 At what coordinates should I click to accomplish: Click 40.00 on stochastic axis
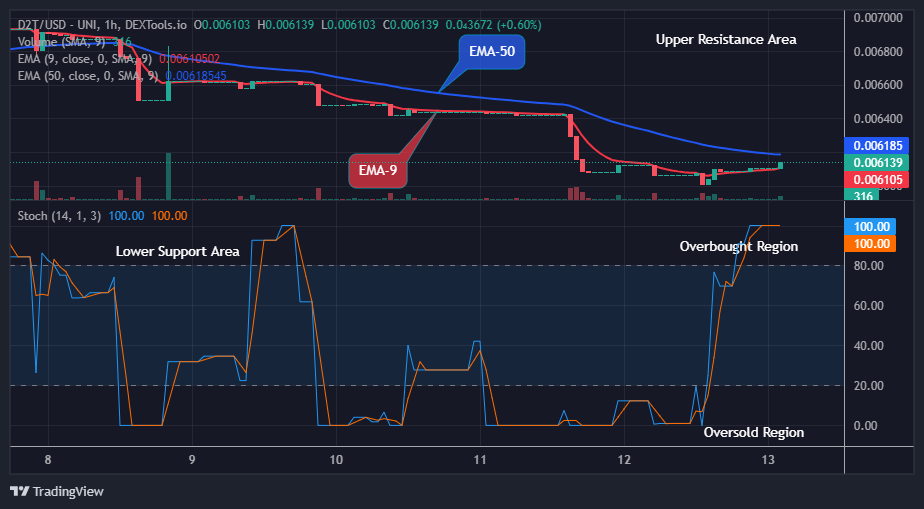(x=868, y=346)
